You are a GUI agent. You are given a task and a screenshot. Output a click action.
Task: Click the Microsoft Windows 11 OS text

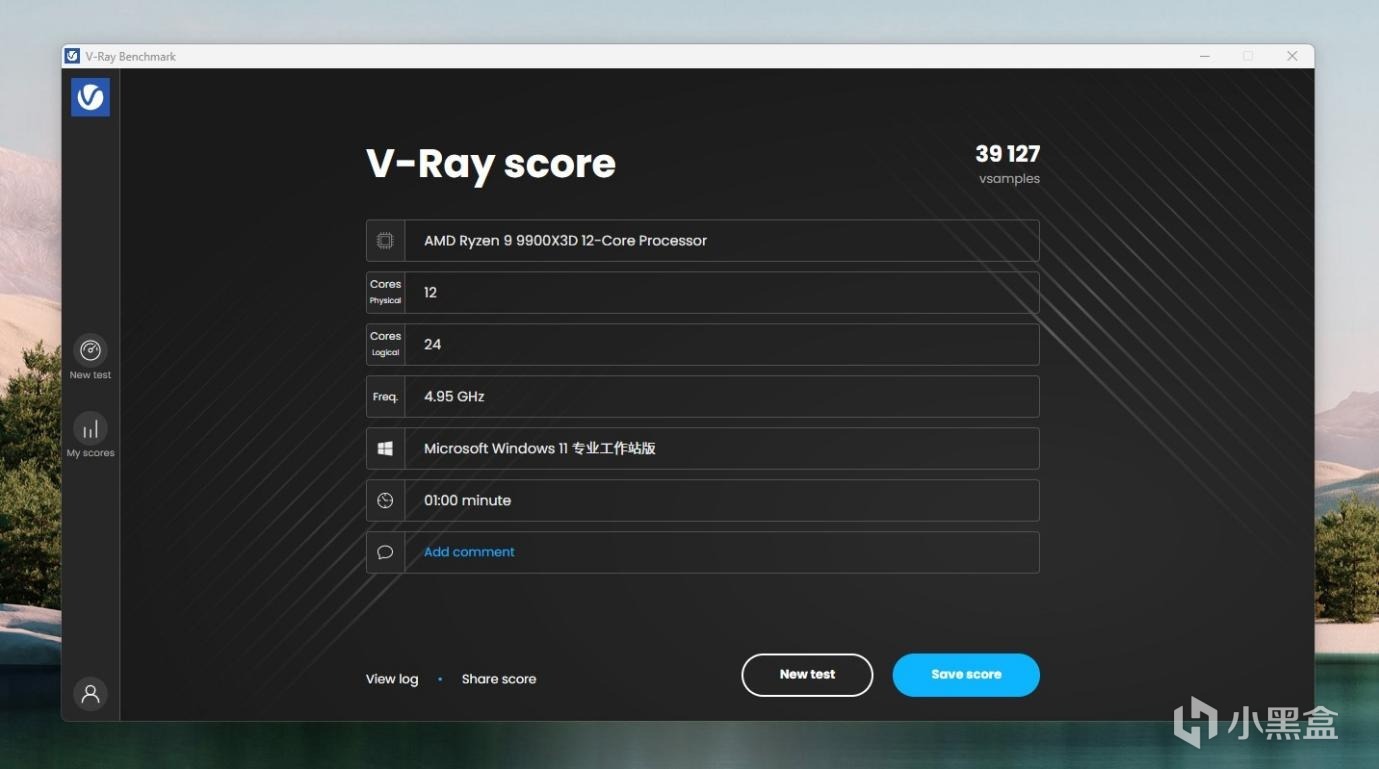point(540,449)
